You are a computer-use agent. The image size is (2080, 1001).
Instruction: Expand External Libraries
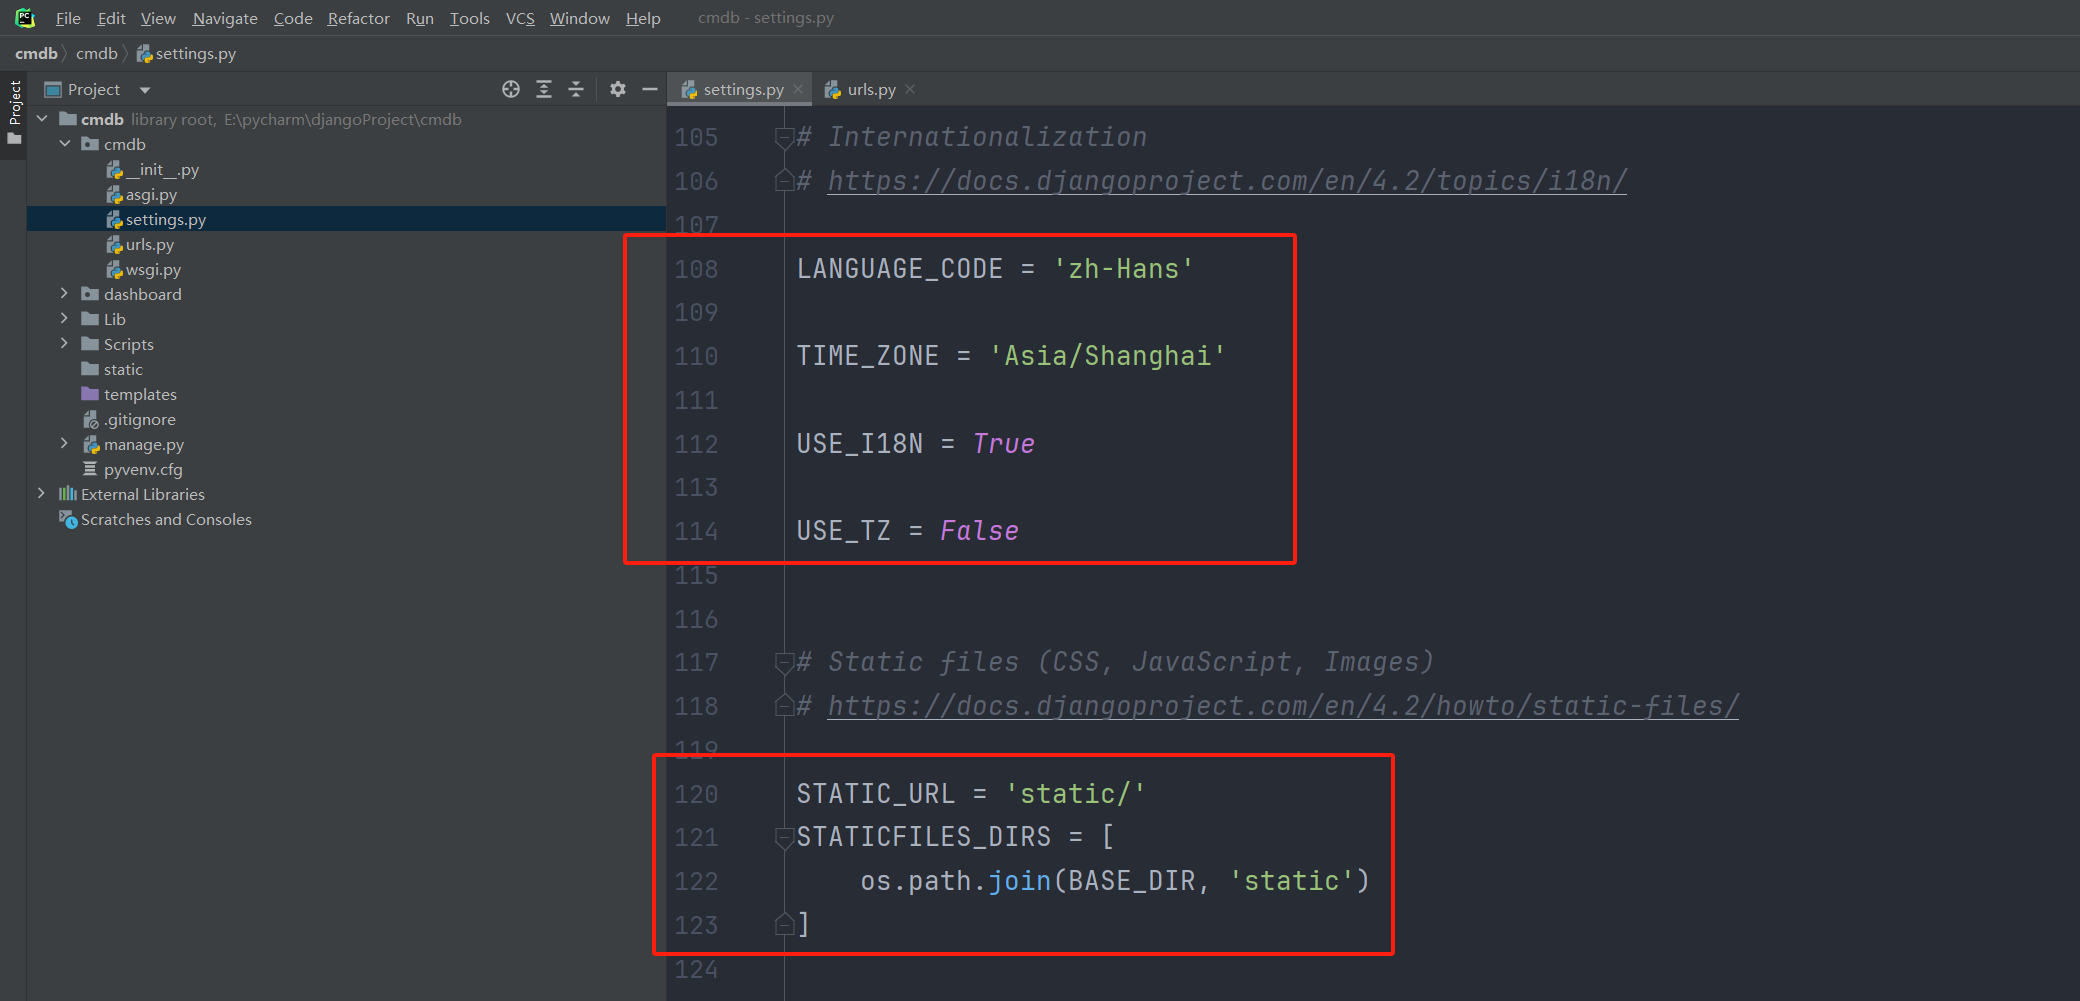click(42, 494)
